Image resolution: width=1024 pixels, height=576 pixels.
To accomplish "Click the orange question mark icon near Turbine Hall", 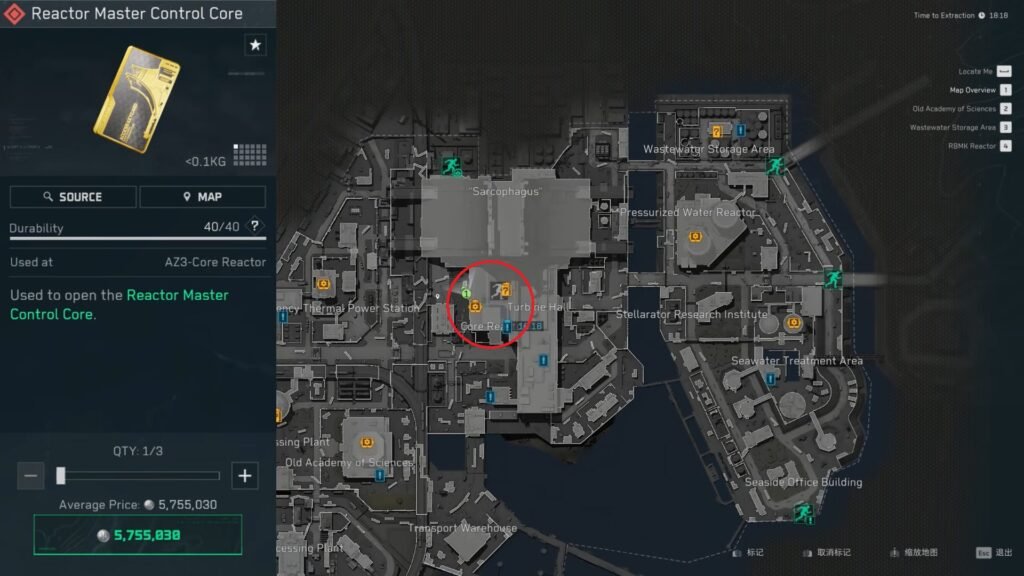I will 505,291.
